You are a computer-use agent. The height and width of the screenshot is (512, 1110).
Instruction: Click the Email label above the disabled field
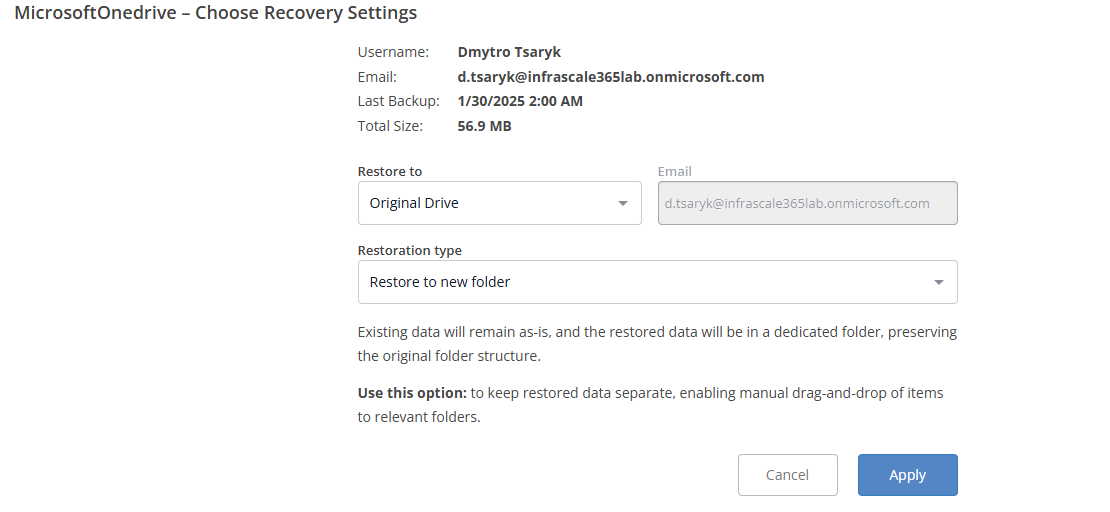675,171
